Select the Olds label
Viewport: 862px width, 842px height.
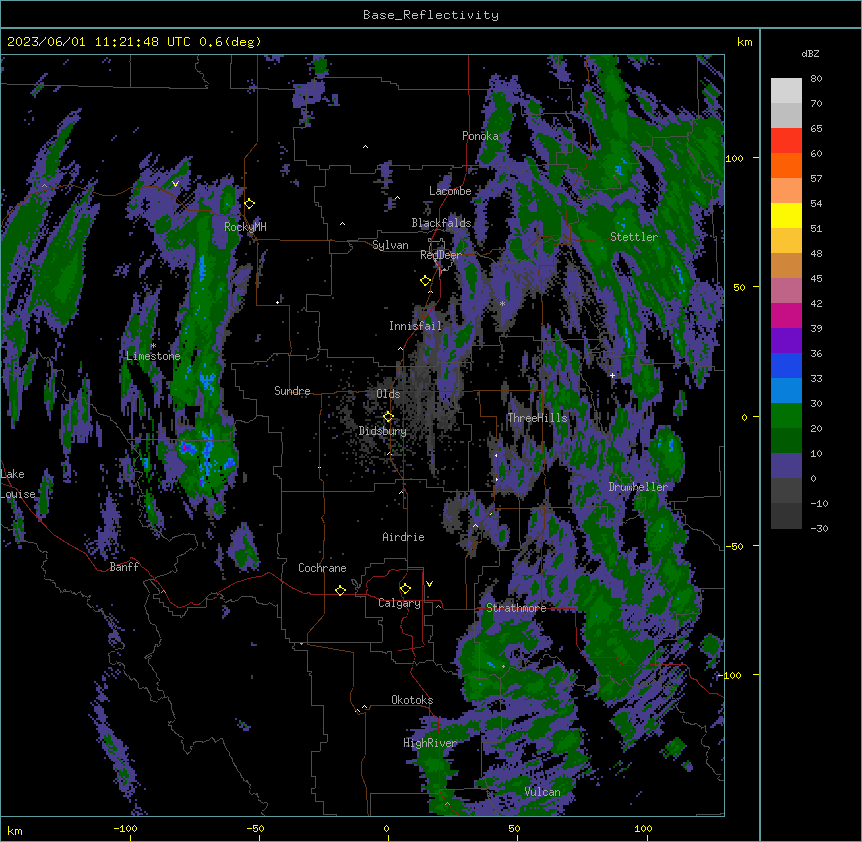(x=388, y=394)
